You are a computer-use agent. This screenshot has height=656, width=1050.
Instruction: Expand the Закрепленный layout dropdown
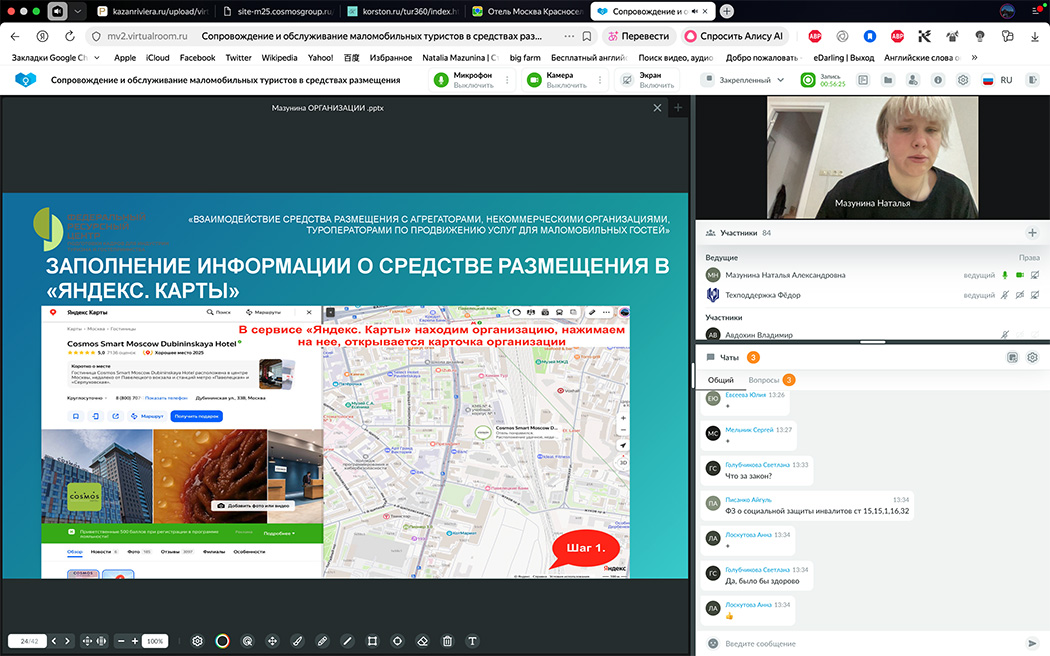pyautogui.click(x=743, y=80)
